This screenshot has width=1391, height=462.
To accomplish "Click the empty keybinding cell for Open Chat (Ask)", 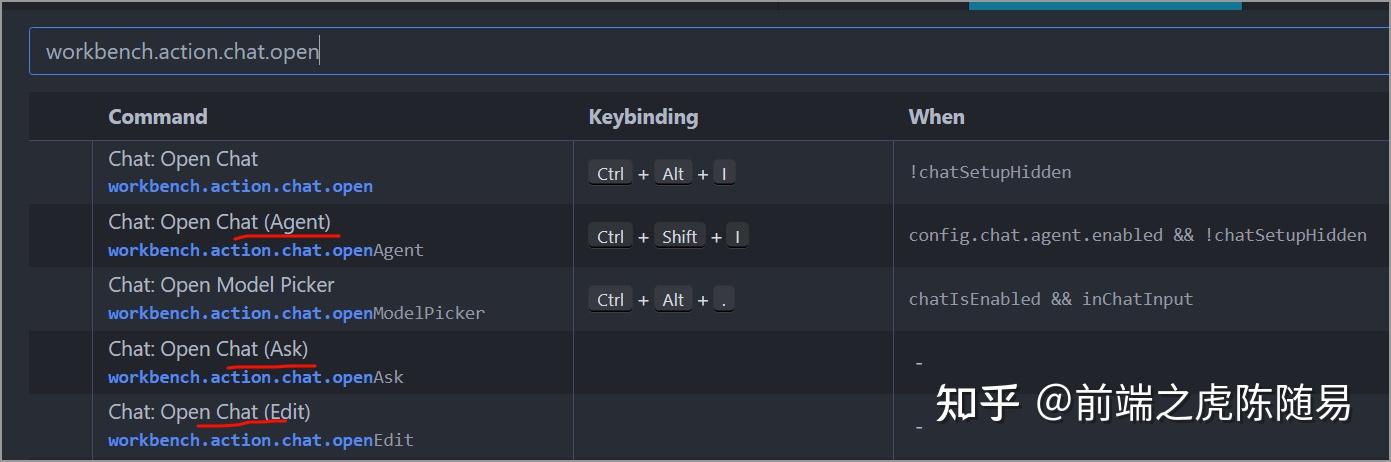I will coord(732,363).
